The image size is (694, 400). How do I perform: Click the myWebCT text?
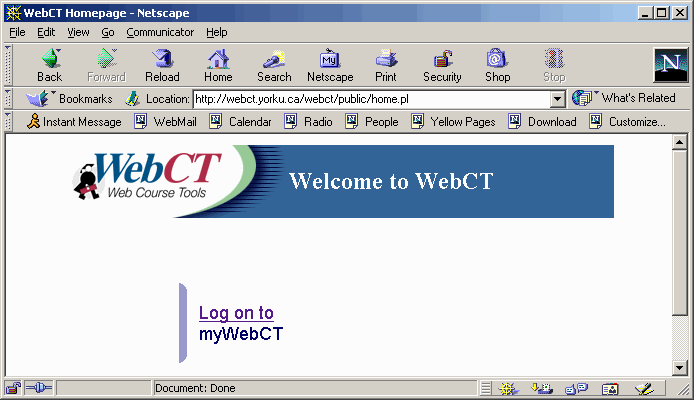241,334
